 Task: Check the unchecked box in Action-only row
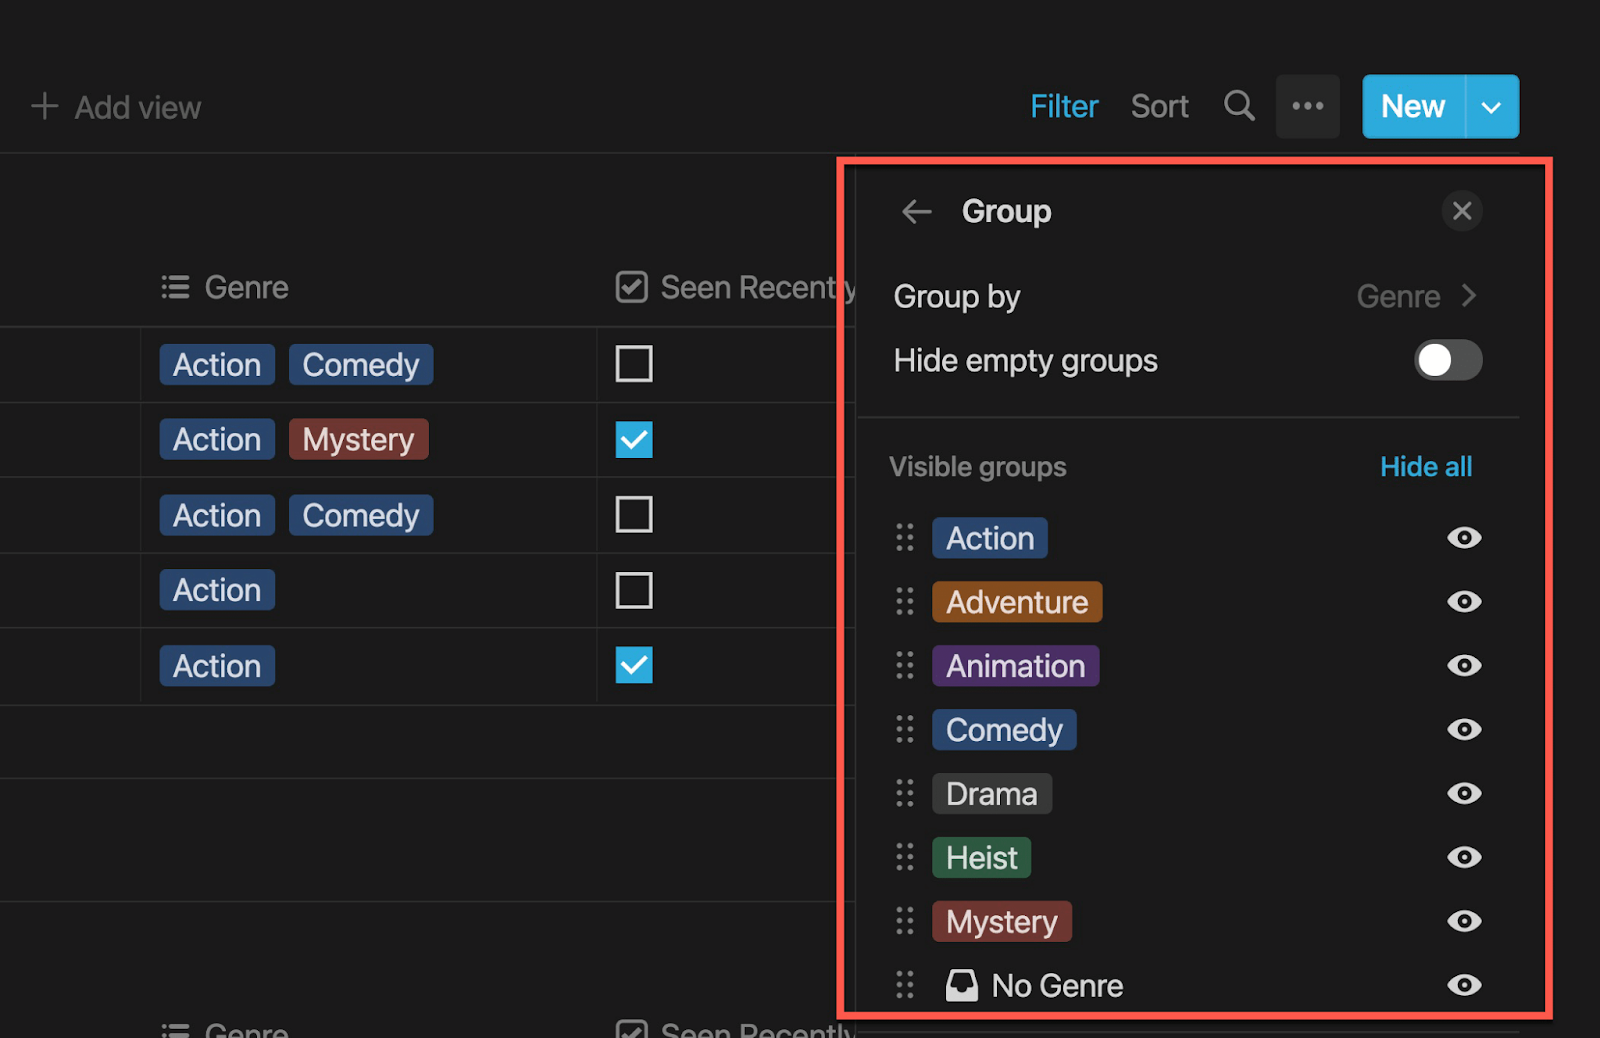634,590
